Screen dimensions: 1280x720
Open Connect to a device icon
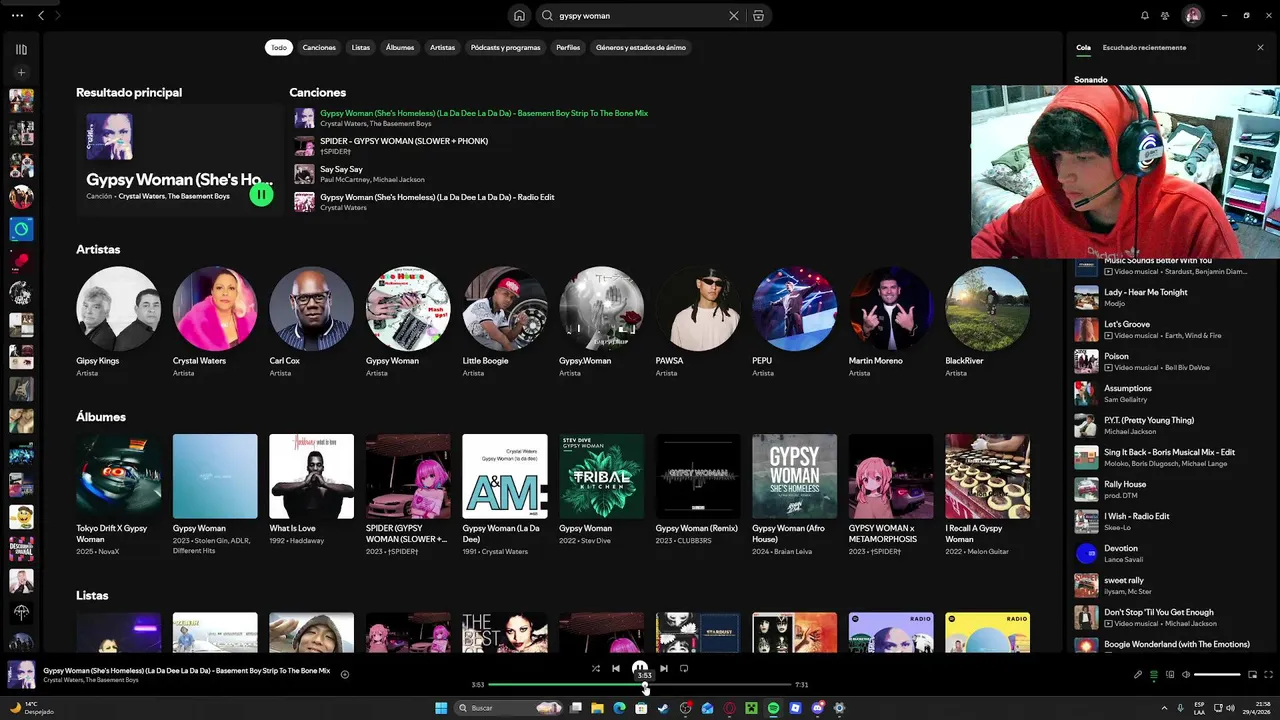[x=1170, y=674]
